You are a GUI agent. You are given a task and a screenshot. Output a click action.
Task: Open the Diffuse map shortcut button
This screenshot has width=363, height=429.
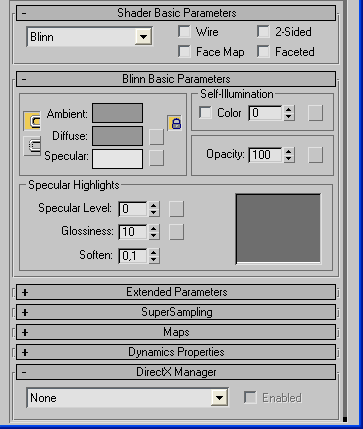[156, 137]
